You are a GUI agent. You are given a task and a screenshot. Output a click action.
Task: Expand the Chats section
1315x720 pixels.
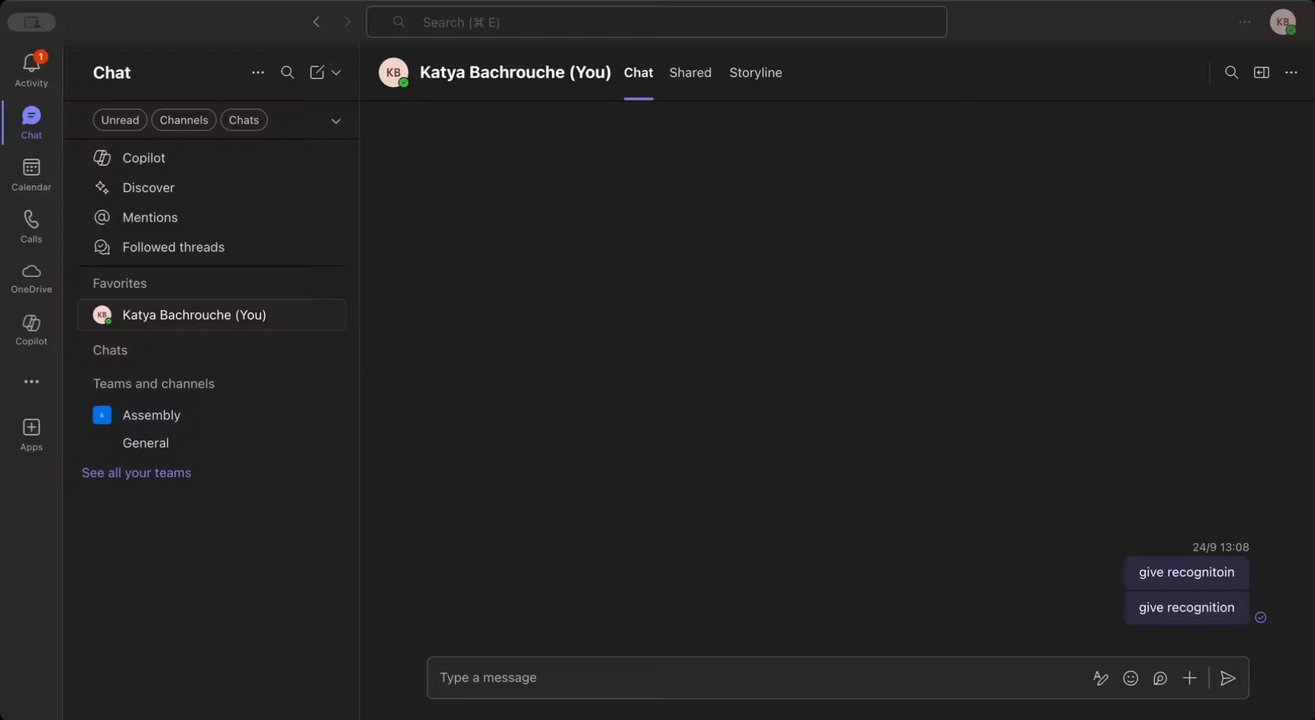click(x=110, y=350)
